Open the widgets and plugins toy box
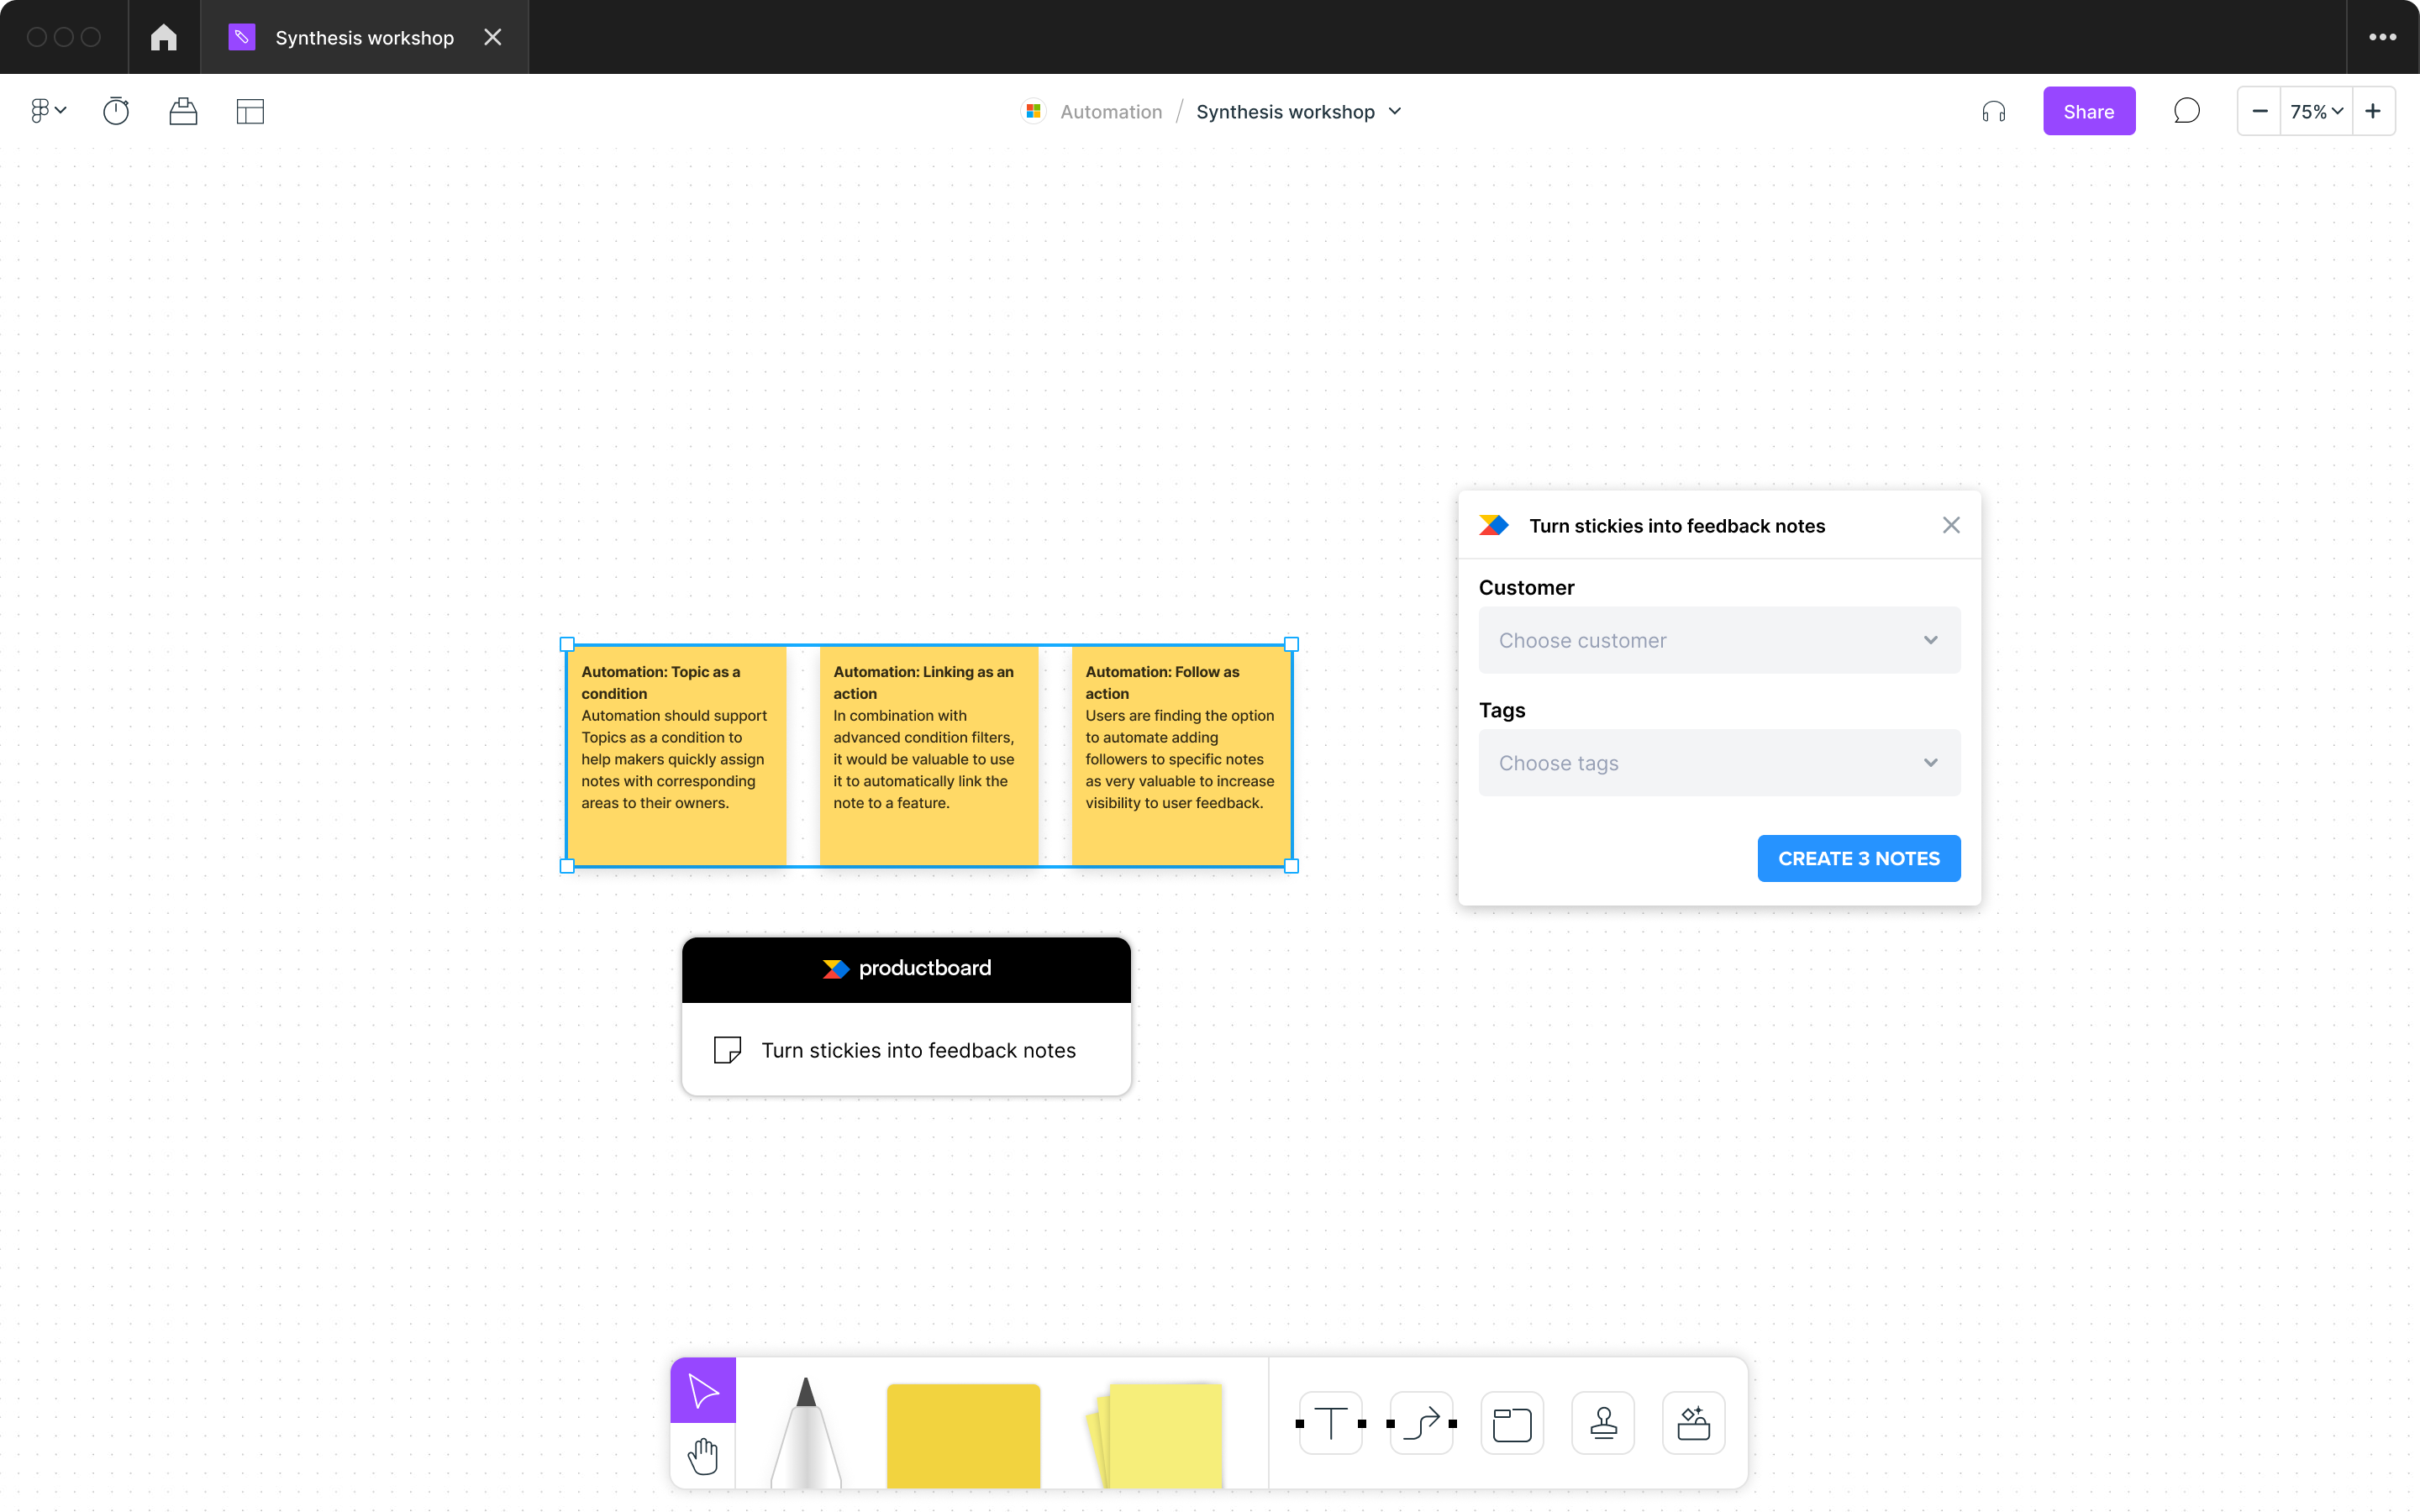Screen dimensions: 2420x1512 pos(1693,1422)
